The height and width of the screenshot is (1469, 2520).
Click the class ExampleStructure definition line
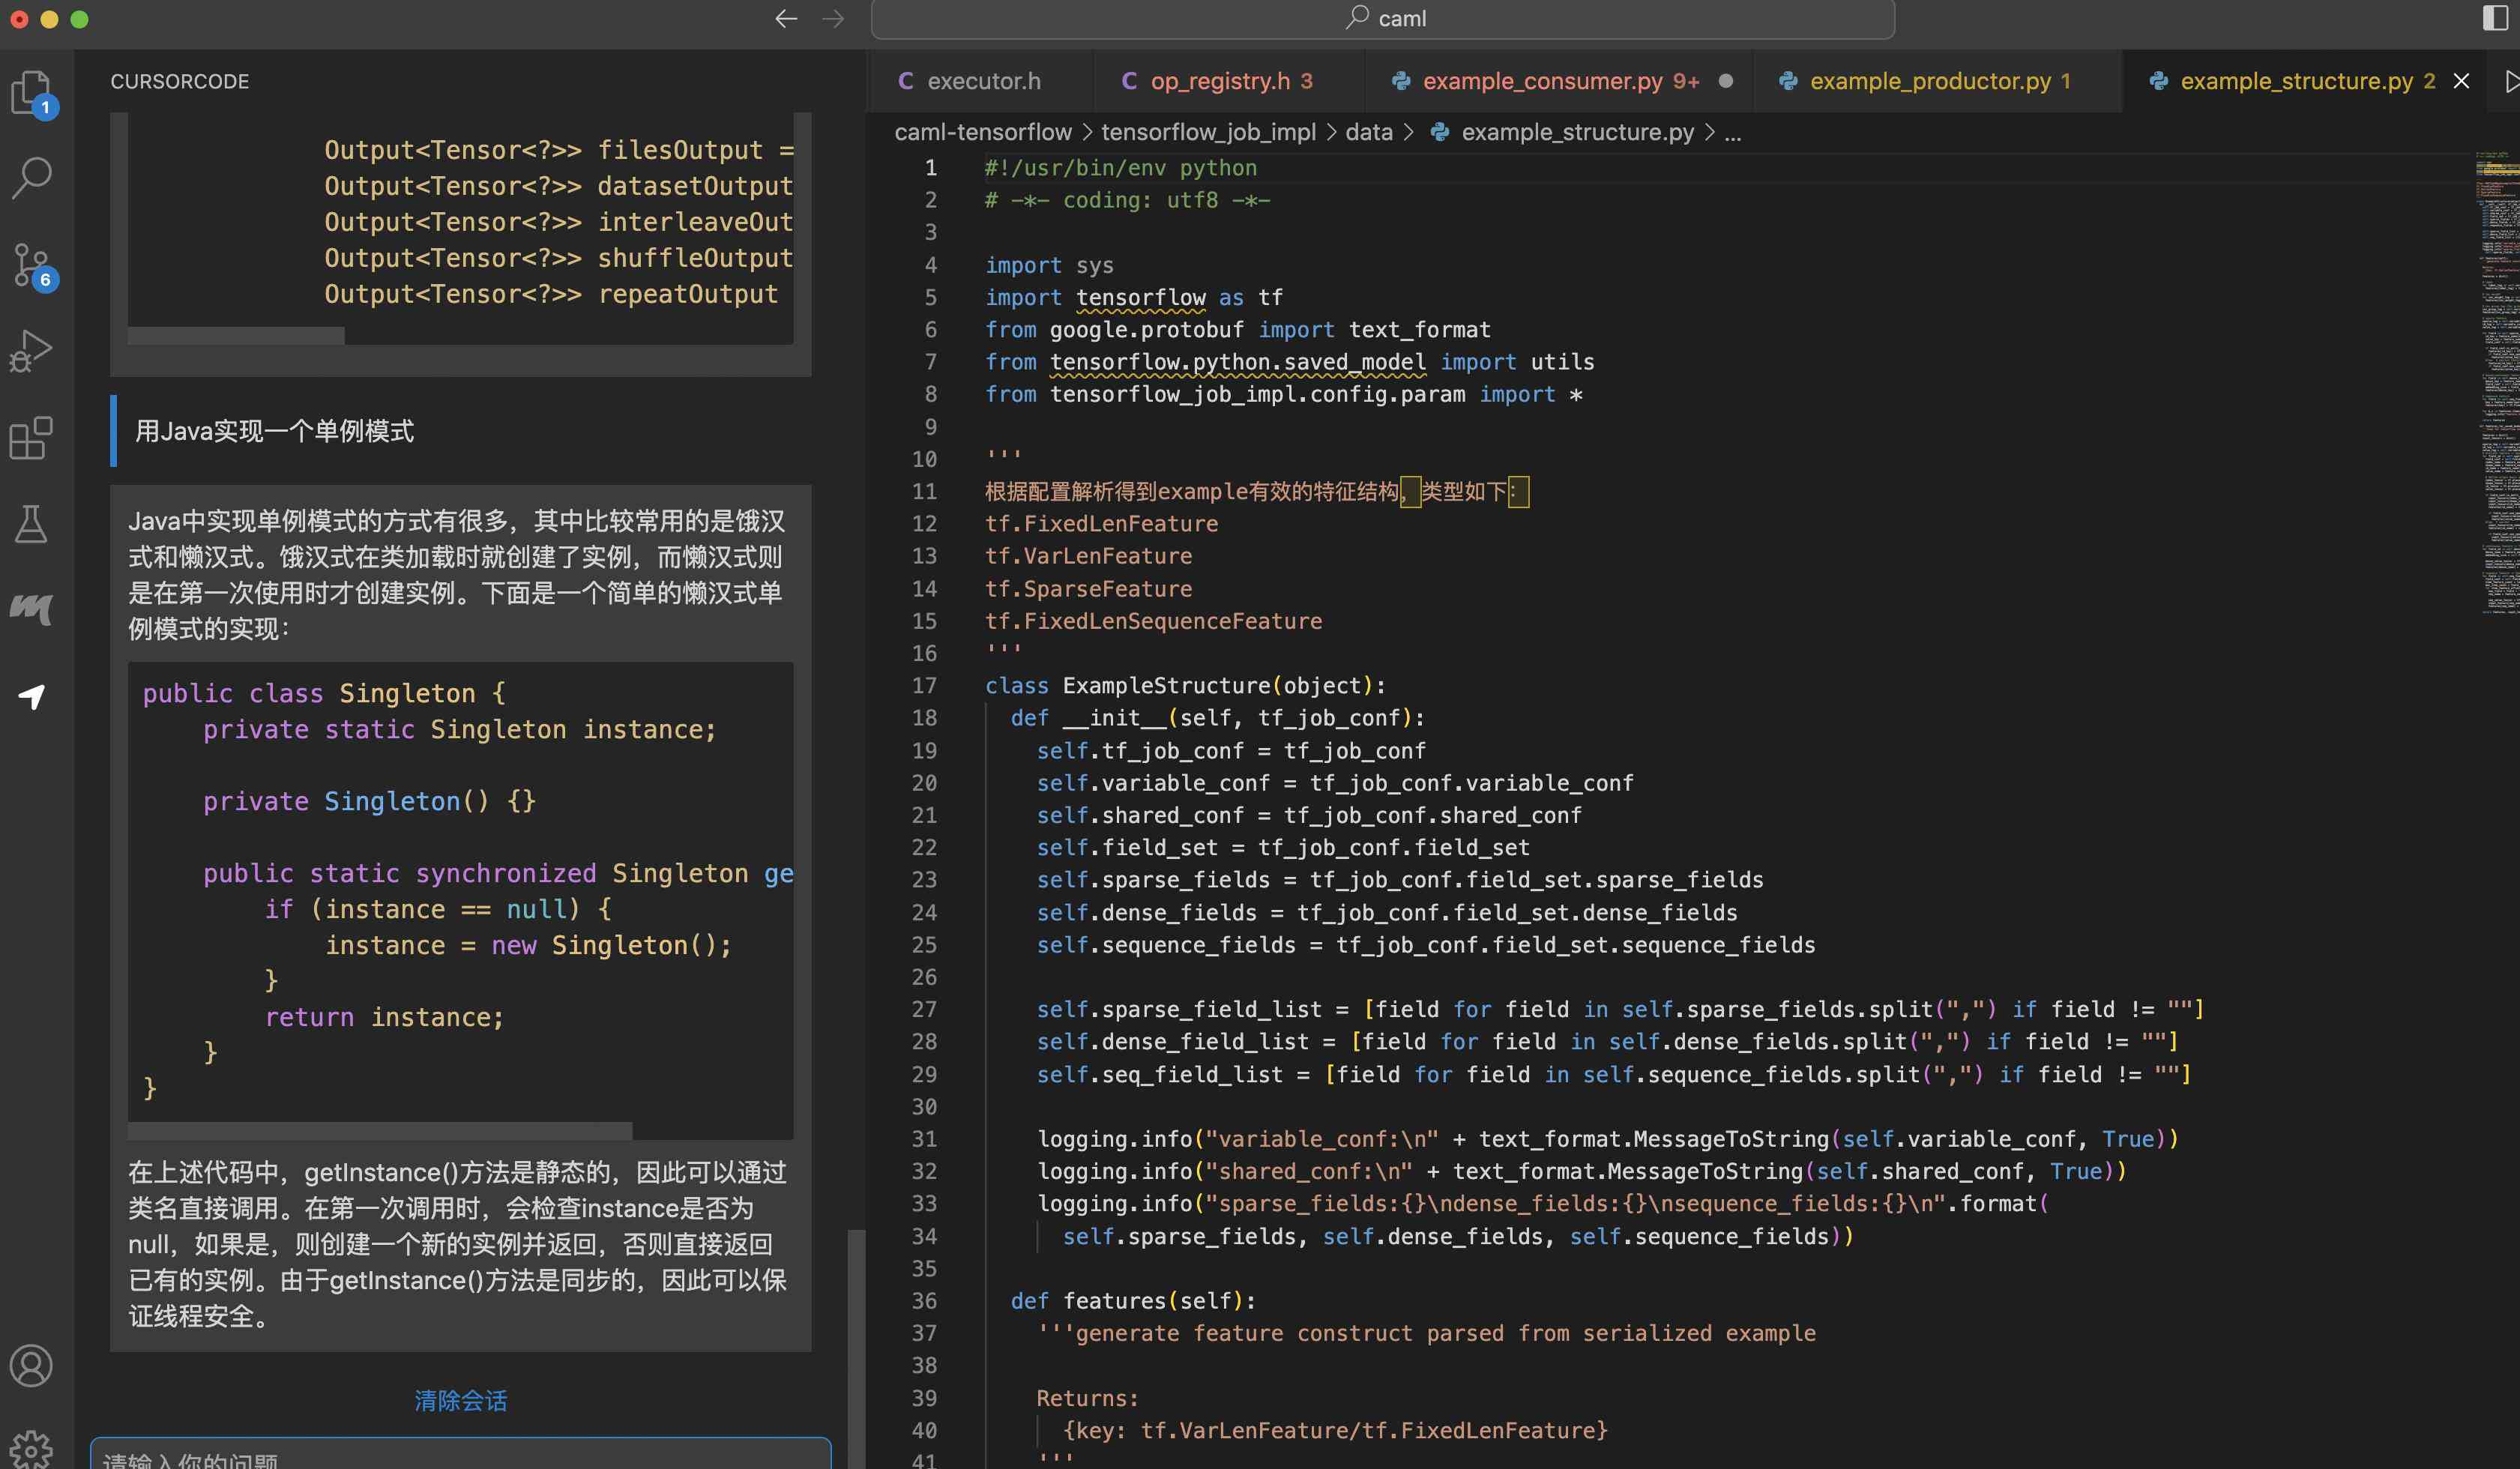[1185, 686]
